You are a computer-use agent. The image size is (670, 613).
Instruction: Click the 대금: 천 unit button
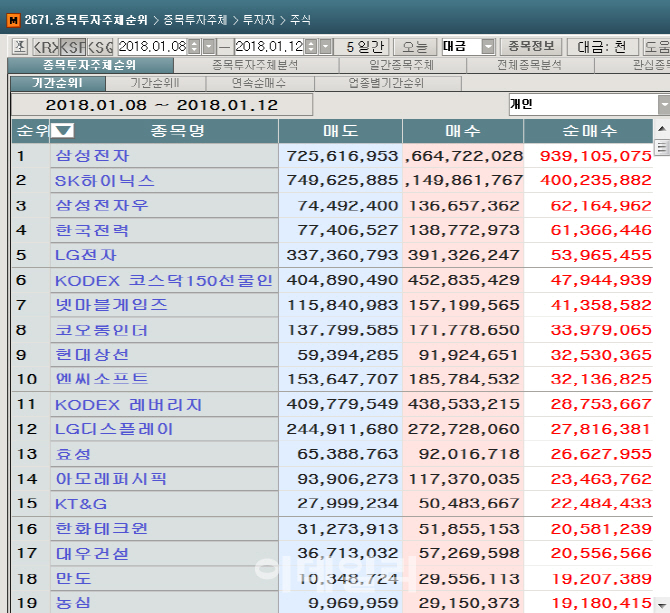pyautogui.click(x=602, y=47)
